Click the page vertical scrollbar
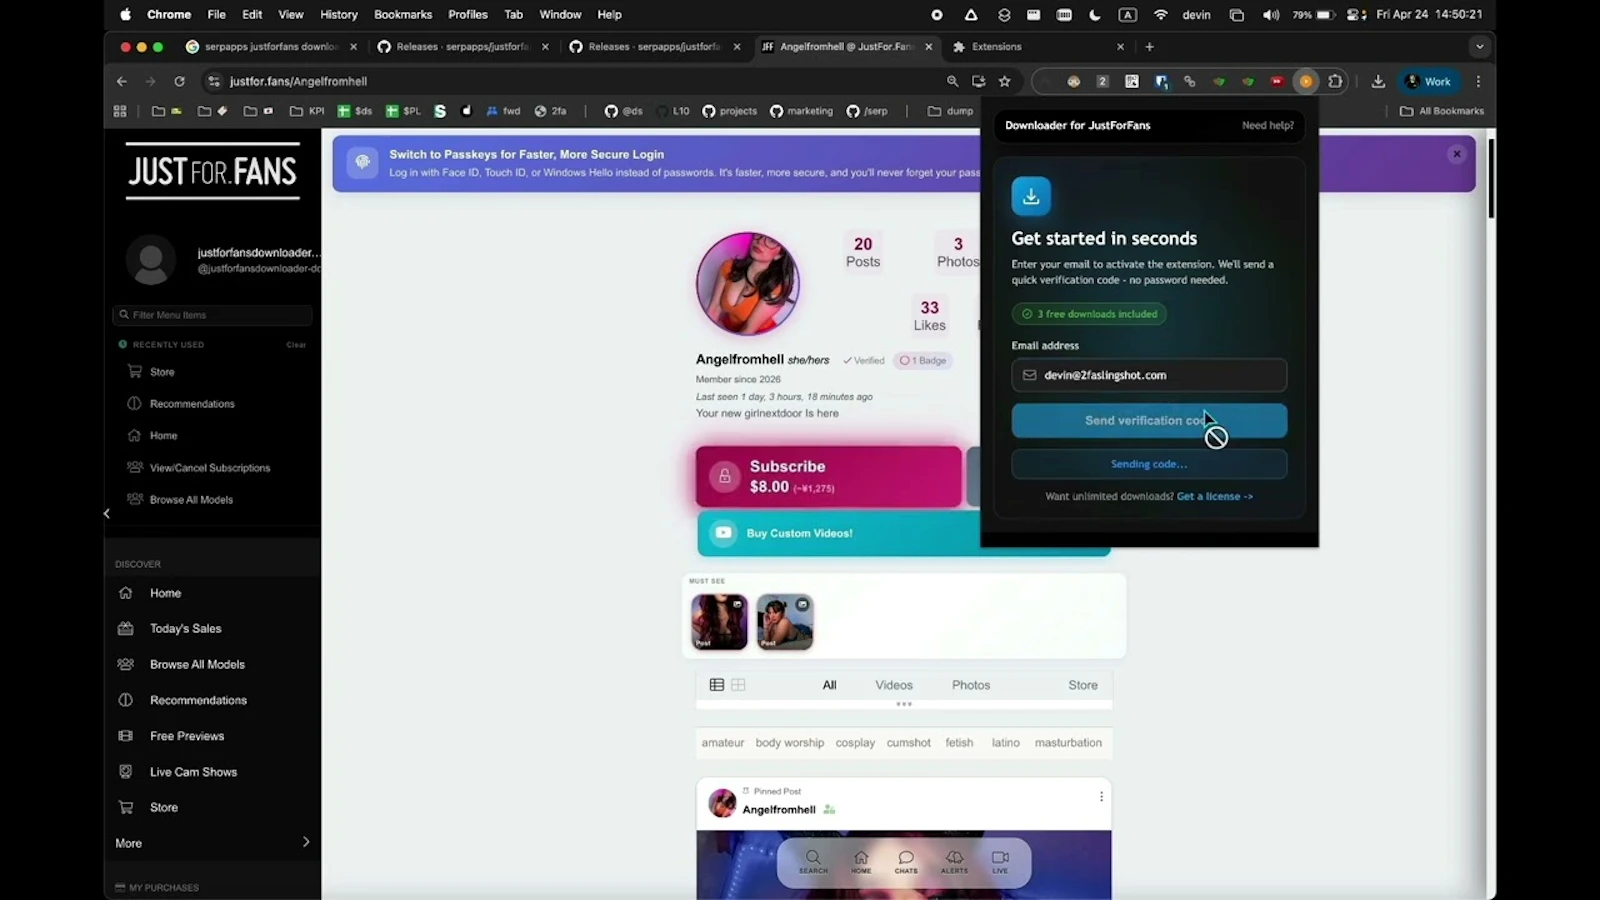Screen dimensions: 1600x900 click(1491, 180)
